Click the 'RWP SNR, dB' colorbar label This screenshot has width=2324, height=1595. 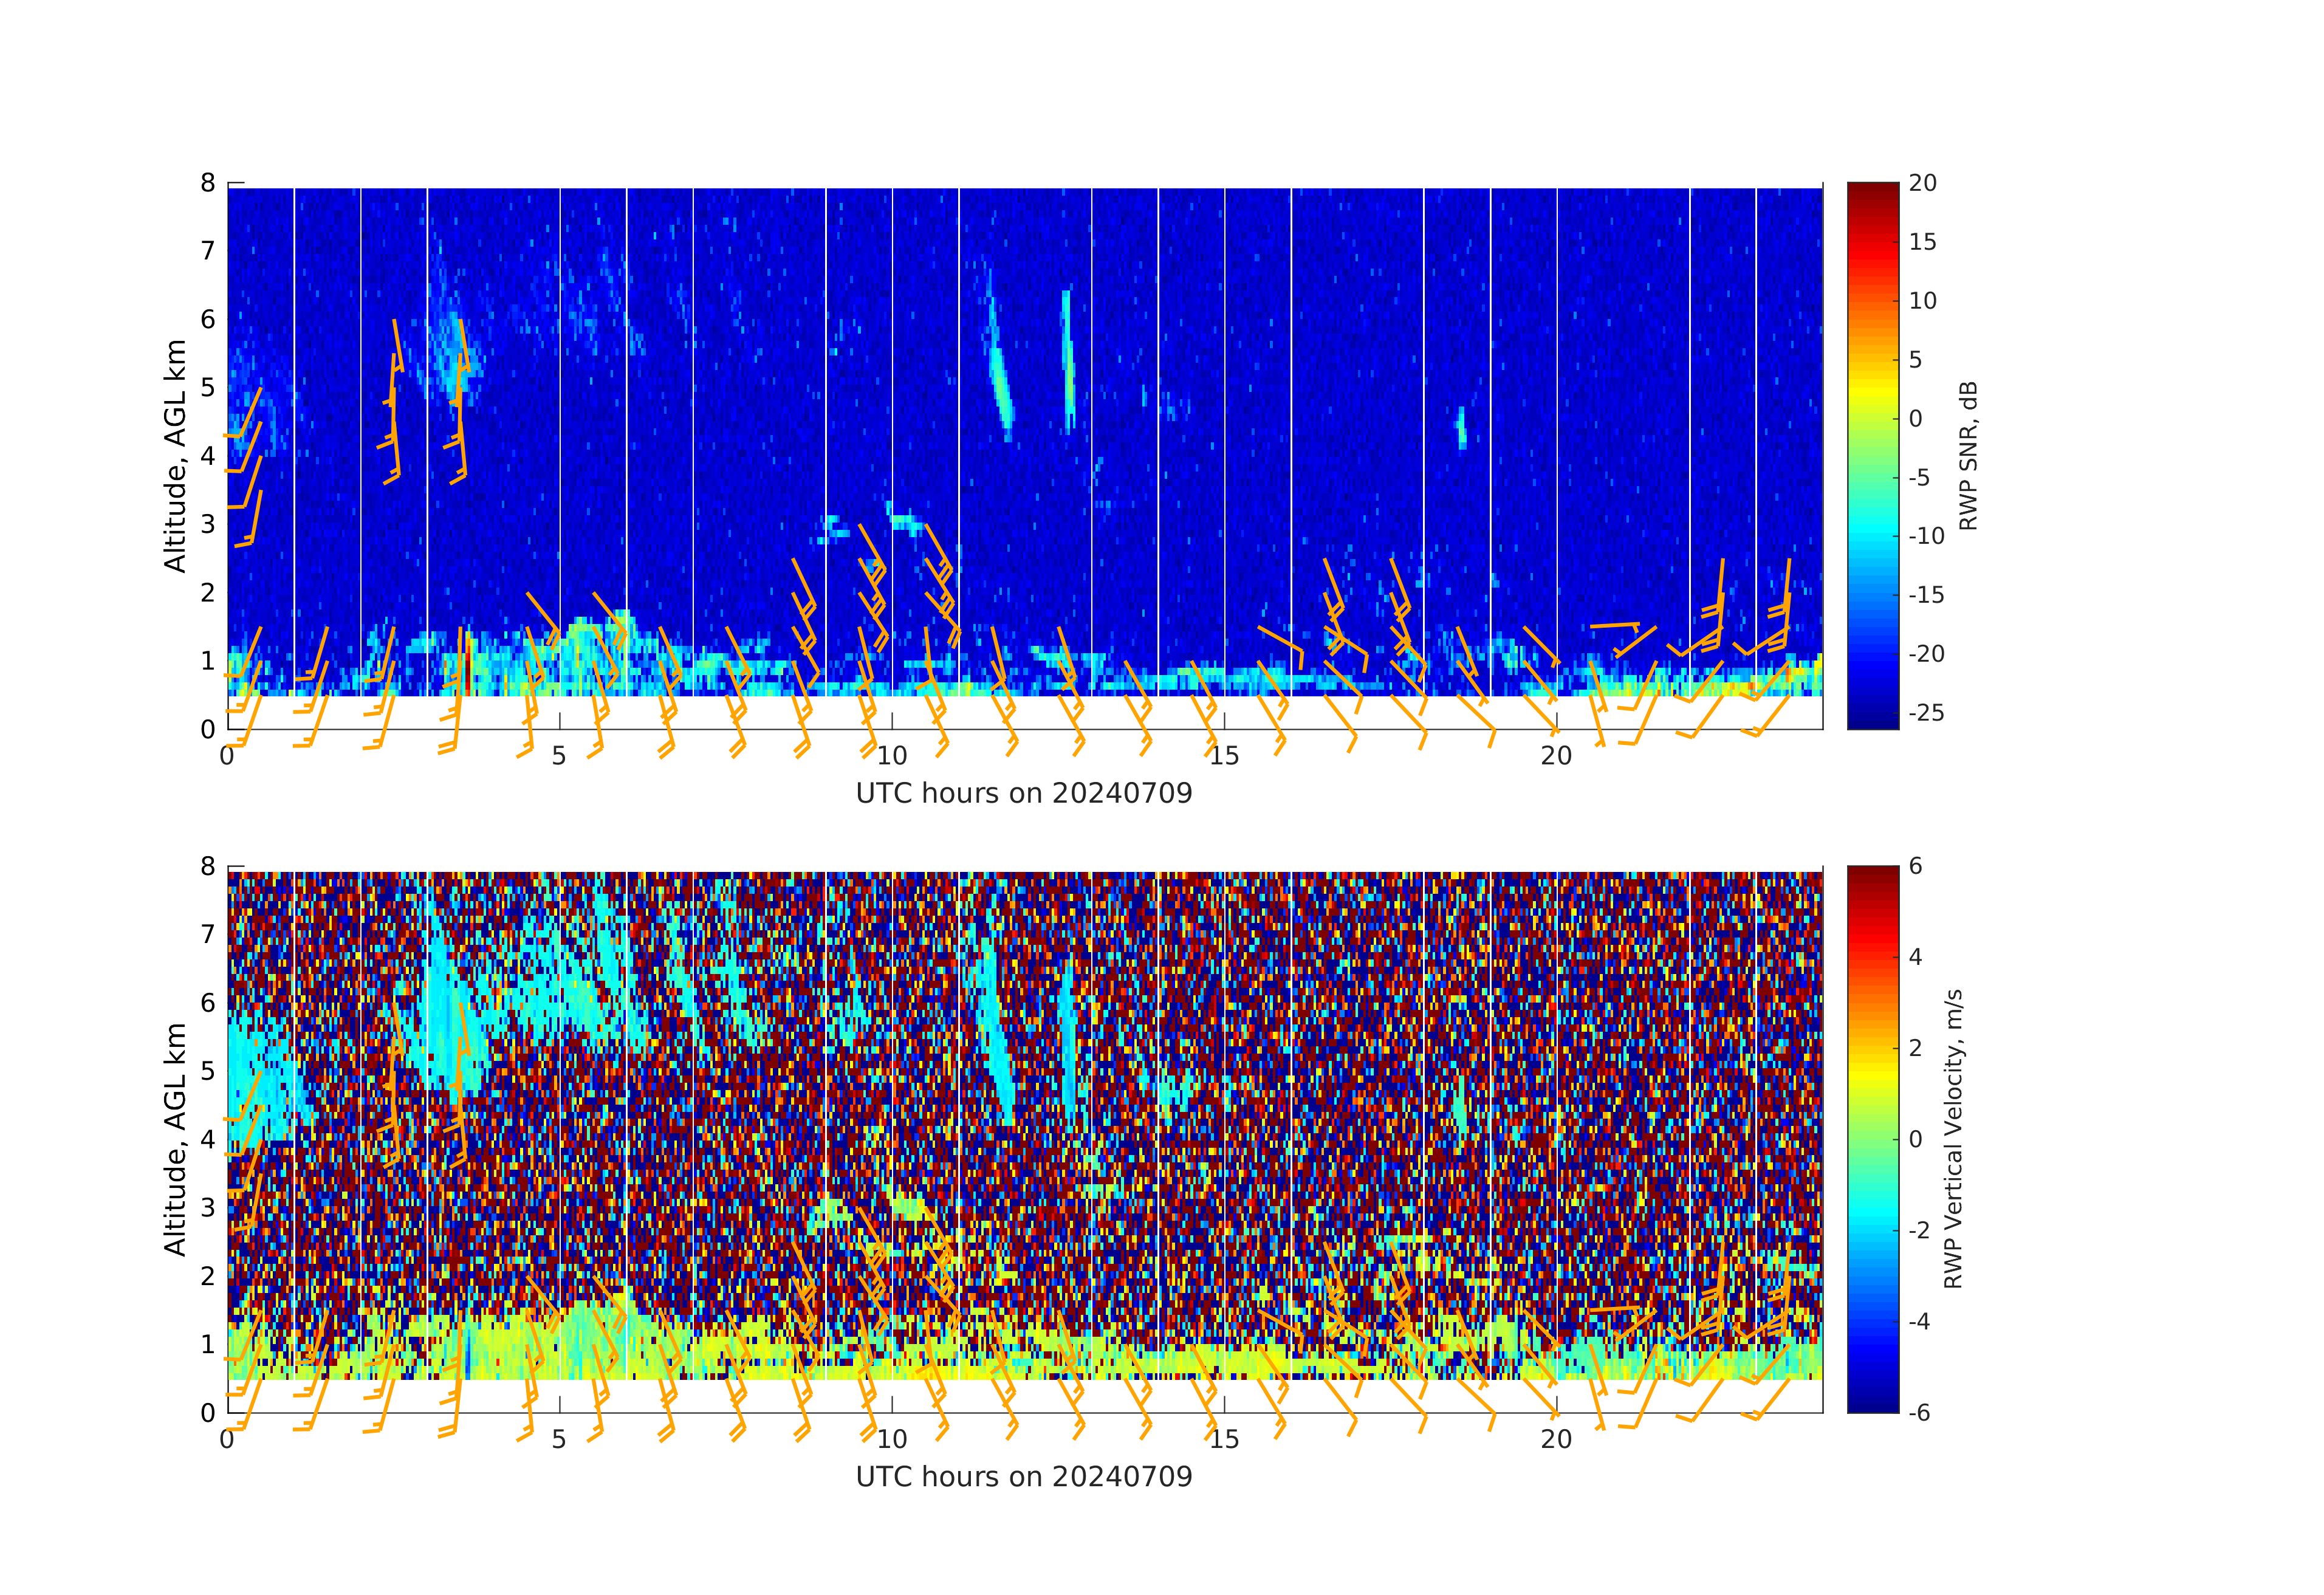click(1968, 456)
